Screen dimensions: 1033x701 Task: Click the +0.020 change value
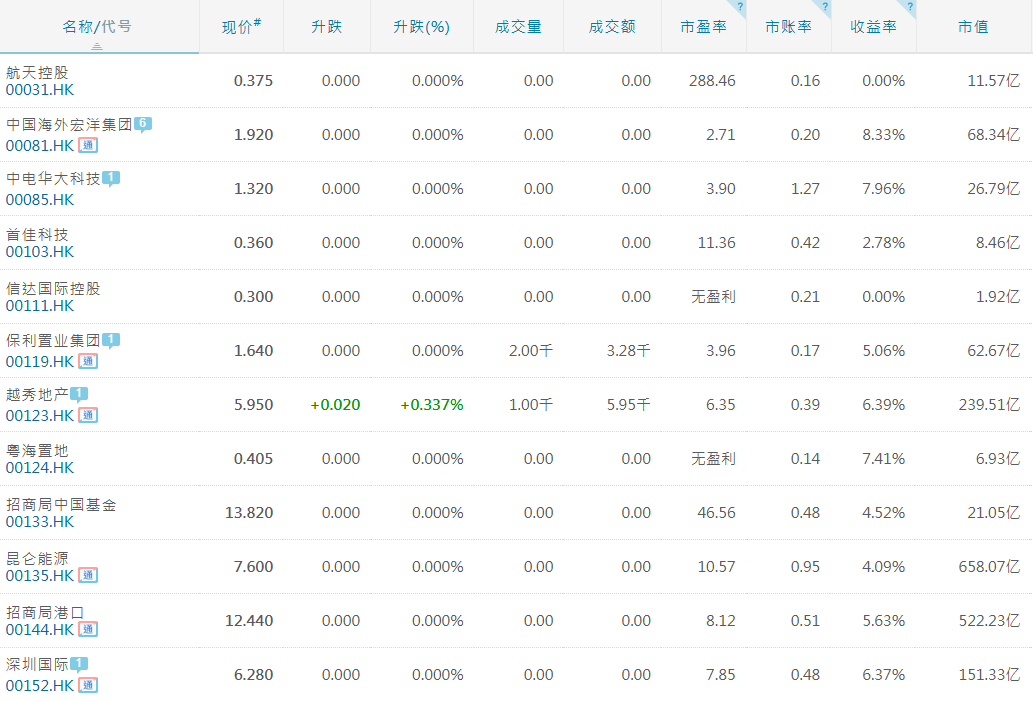click(x=335, y=405)
